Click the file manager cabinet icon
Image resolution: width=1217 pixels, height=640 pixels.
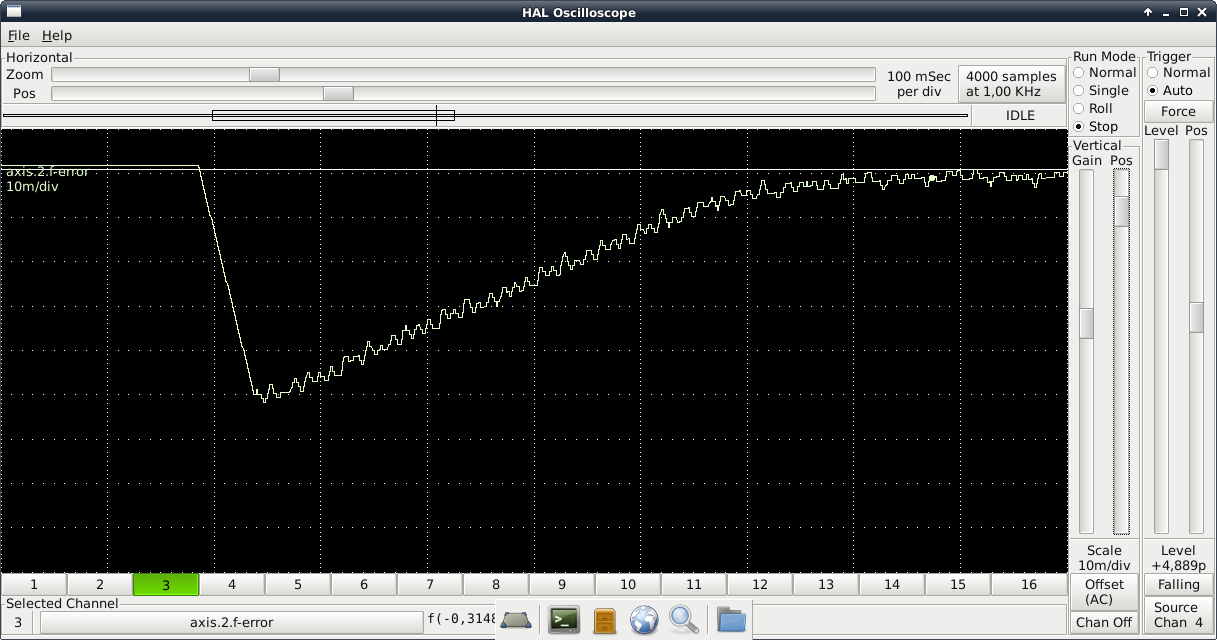tap(605, 621)
